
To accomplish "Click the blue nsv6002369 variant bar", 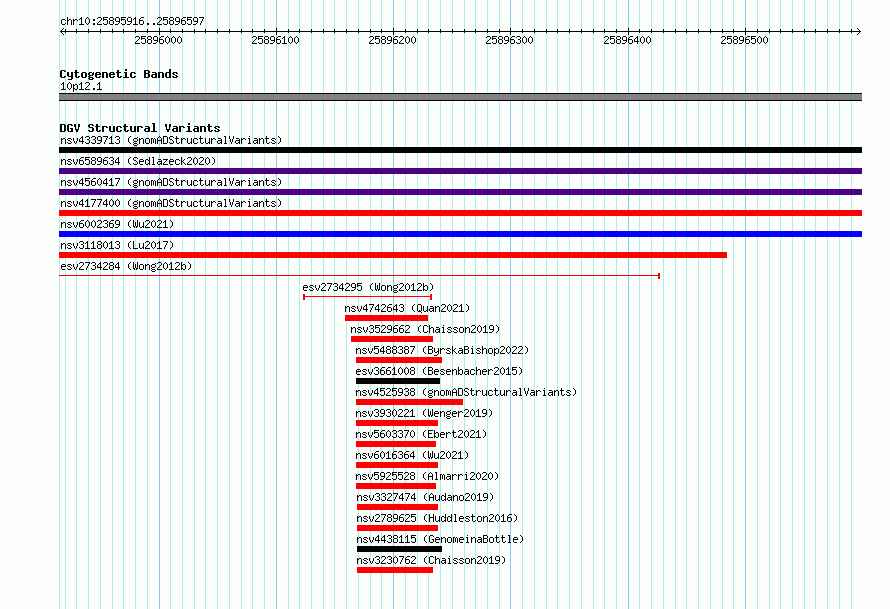I will pyautogui.click(x=460, y=234).
